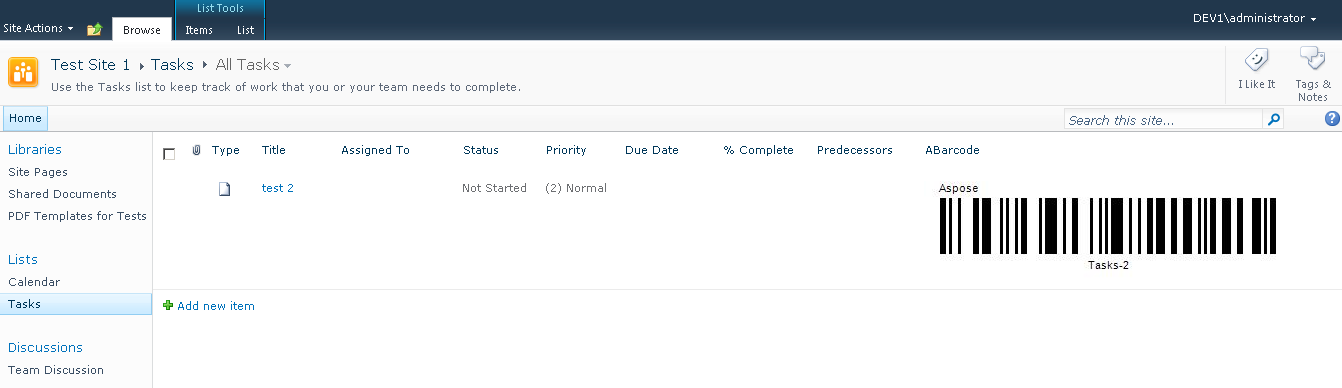Screen dimensions: 1342x388
Task: Open the Tags & Notes icon
Action: [1312, 60]
